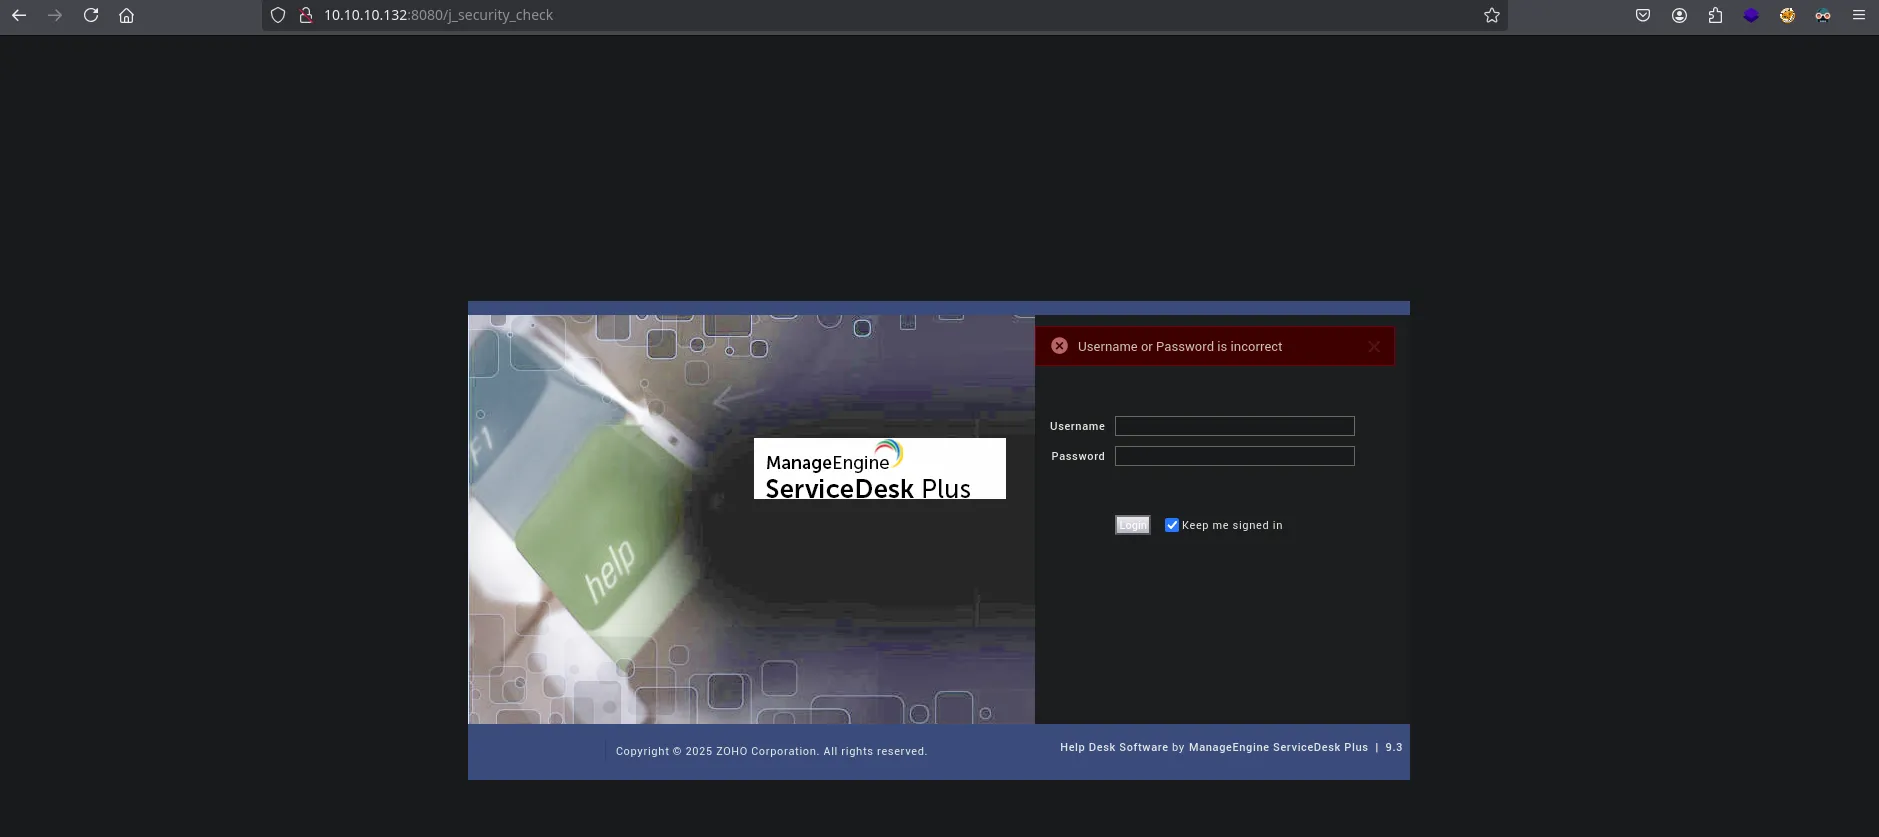Bookmark this page with the star

point(1492,15)
